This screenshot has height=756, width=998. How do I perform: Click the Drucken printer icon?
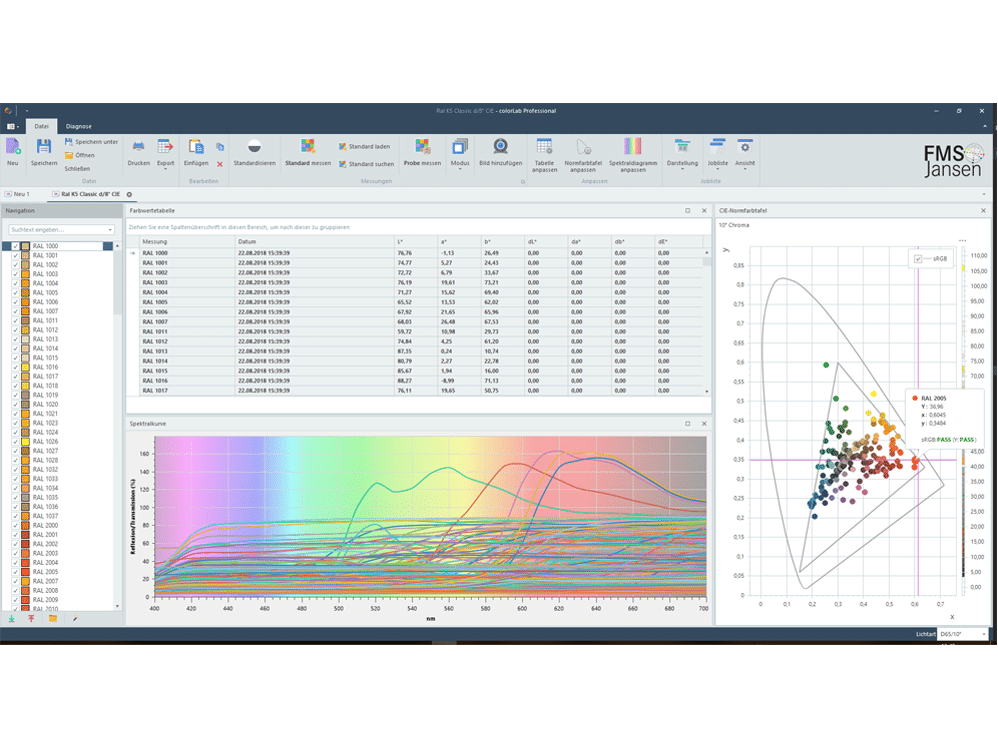(139, 148)
